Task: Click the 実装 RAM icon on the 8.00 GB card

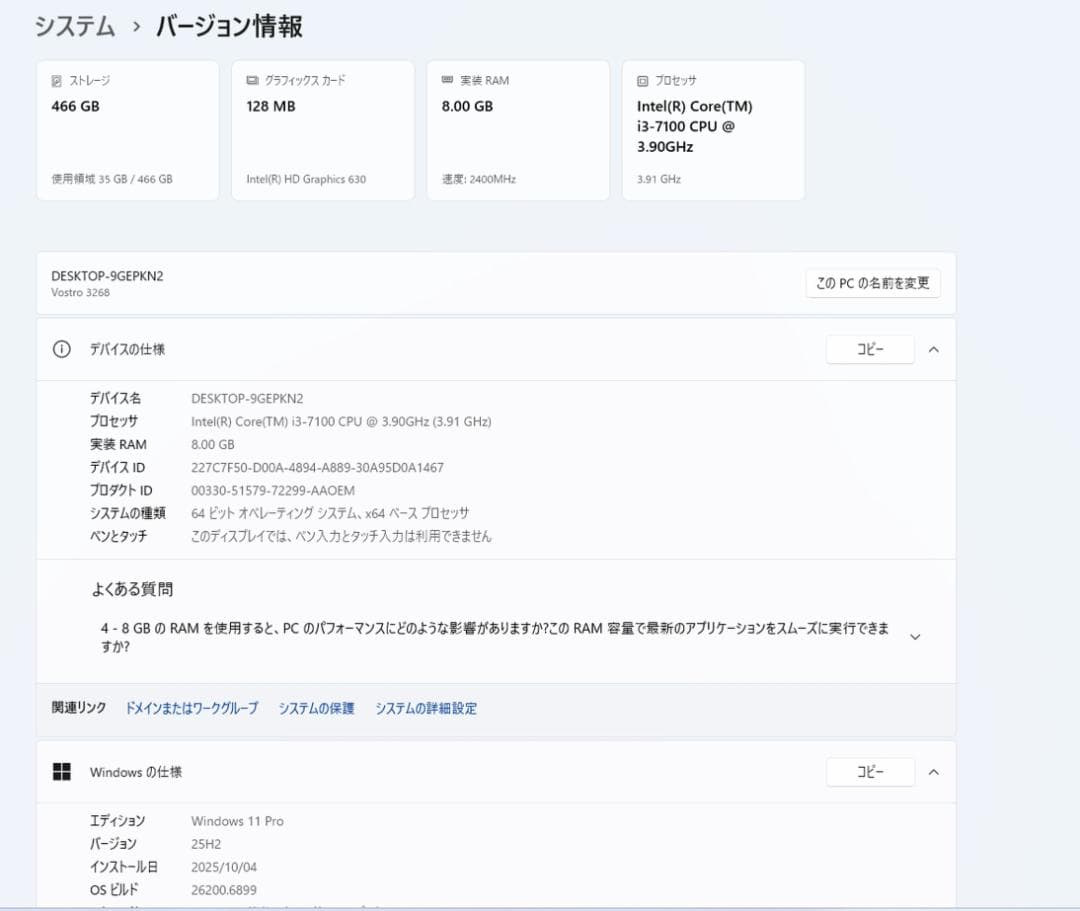Action: [446, 80]
